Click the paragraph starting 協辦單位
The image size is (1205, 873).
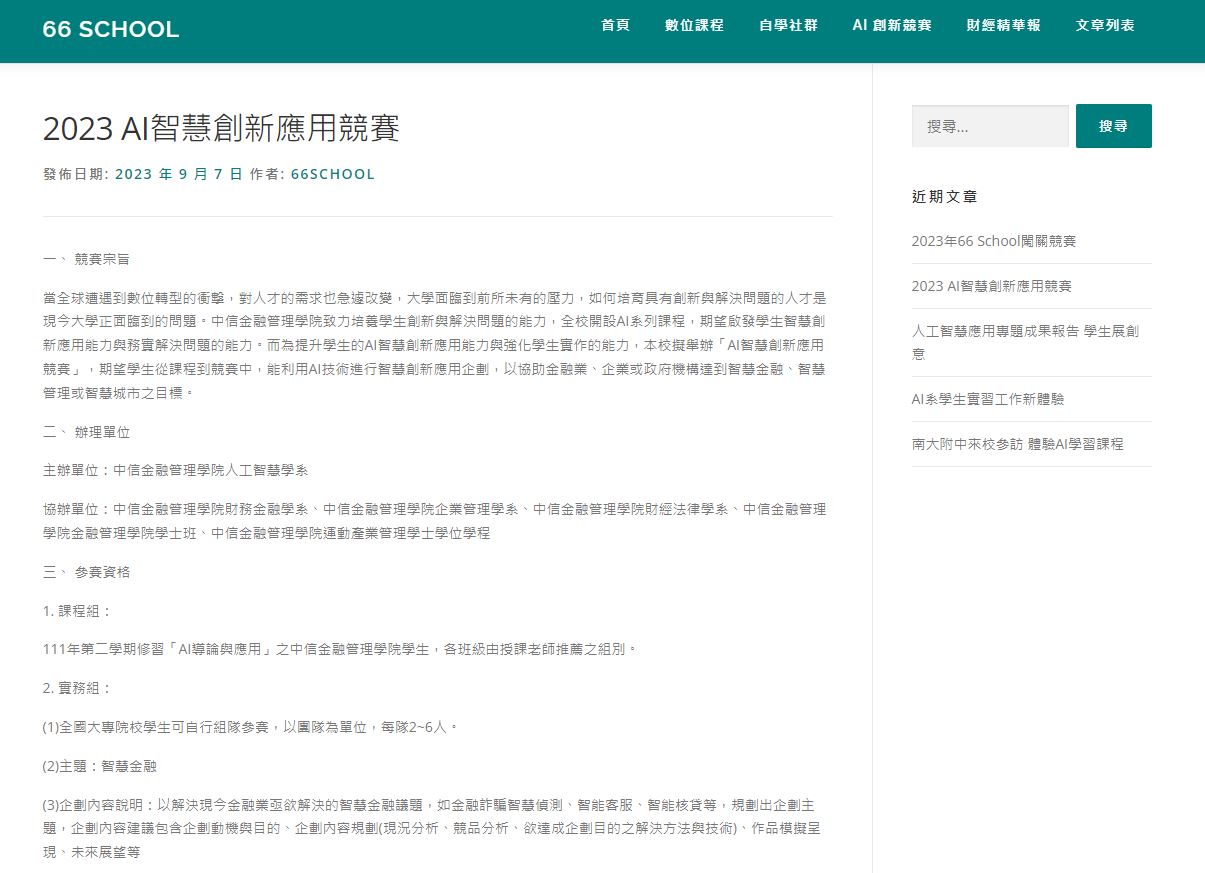pos(434,521)
